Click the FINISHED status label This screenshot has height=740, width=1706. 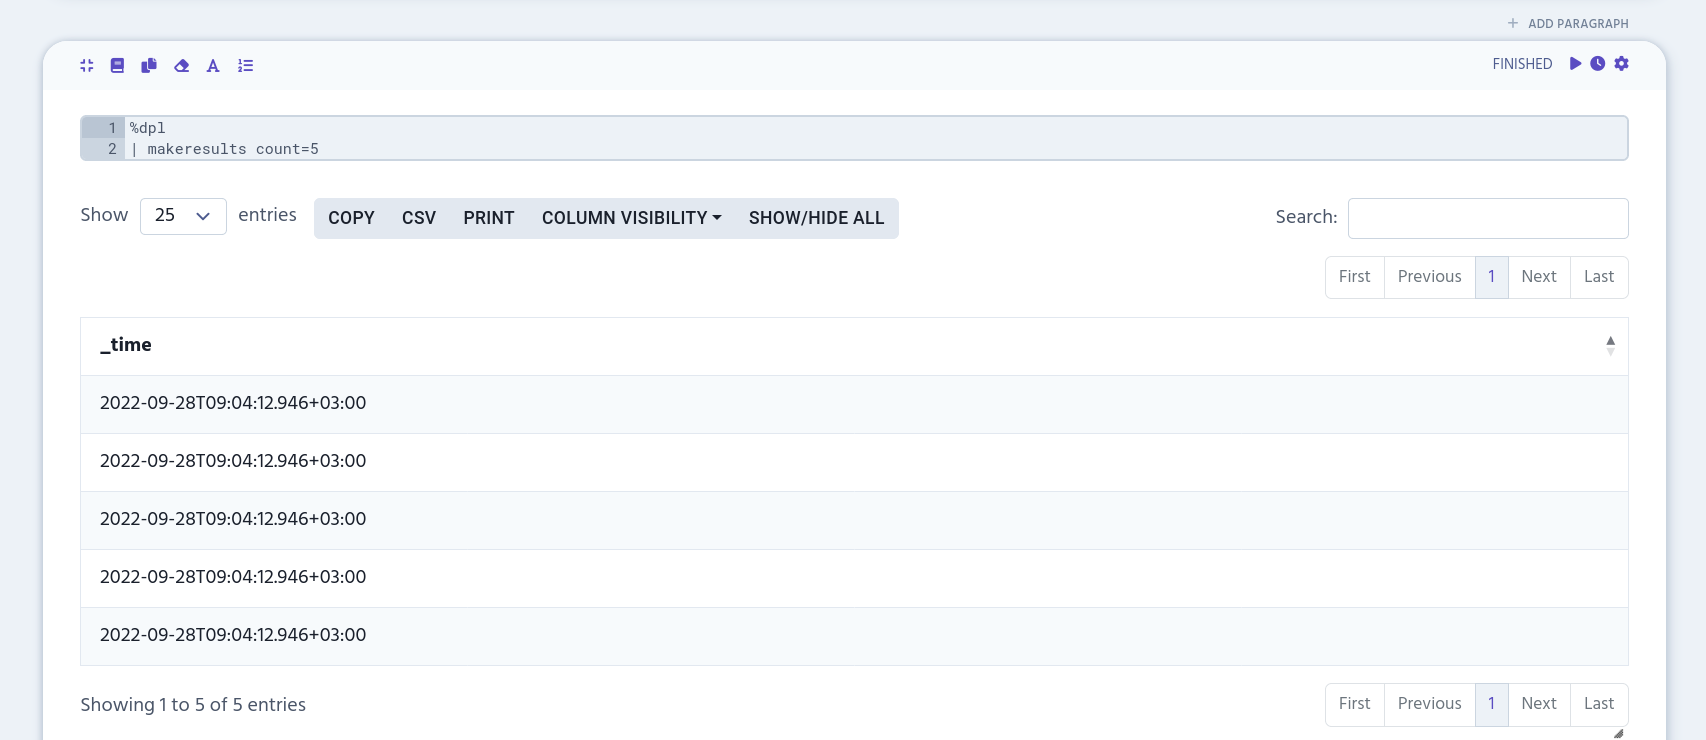1522,64
